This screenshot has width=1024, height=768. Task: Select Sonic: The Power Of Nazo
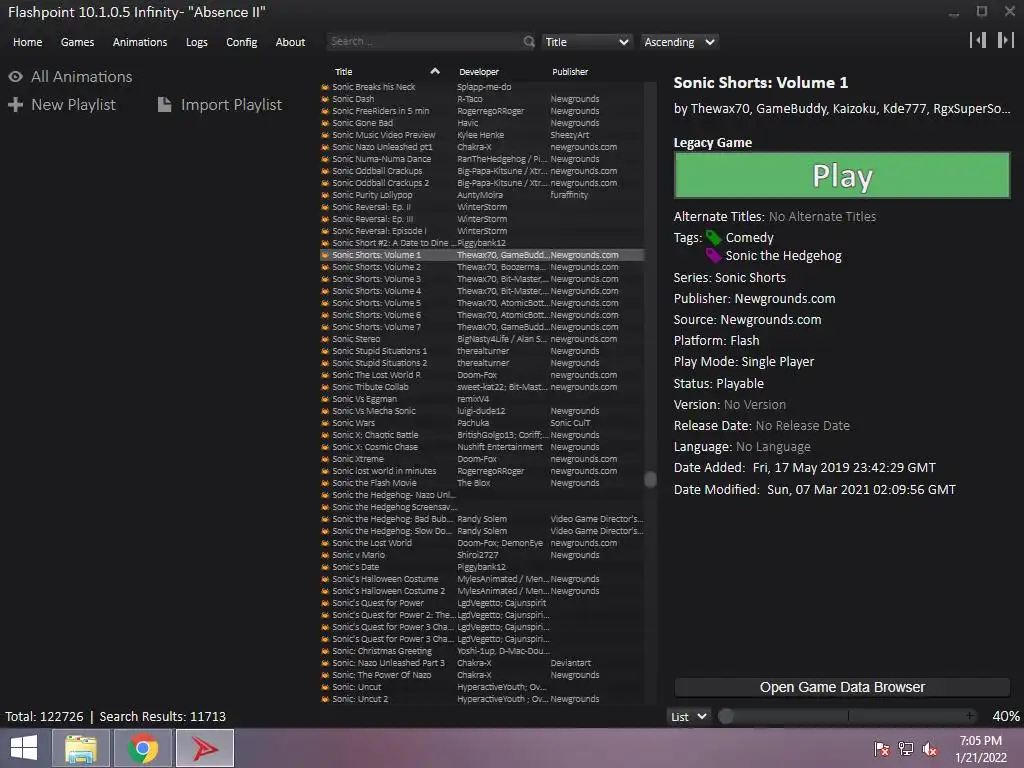(482, 675)
